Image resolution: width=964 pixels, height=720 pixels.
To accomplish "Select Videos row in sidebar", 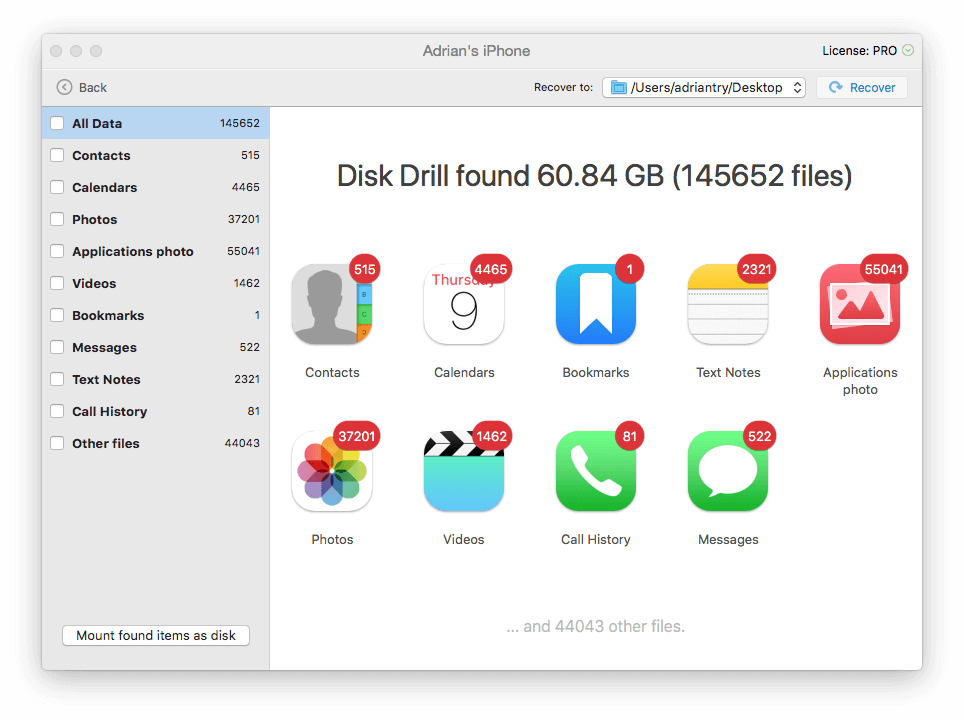I will 156,283.
